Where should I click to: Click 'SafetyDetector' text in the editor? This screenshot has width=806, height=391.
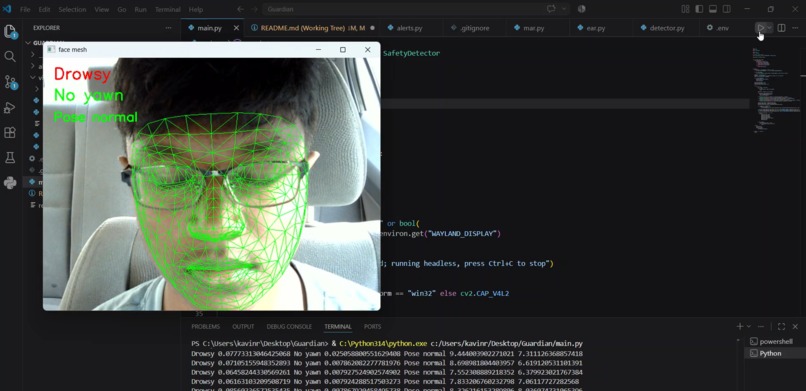pos(411,53)
